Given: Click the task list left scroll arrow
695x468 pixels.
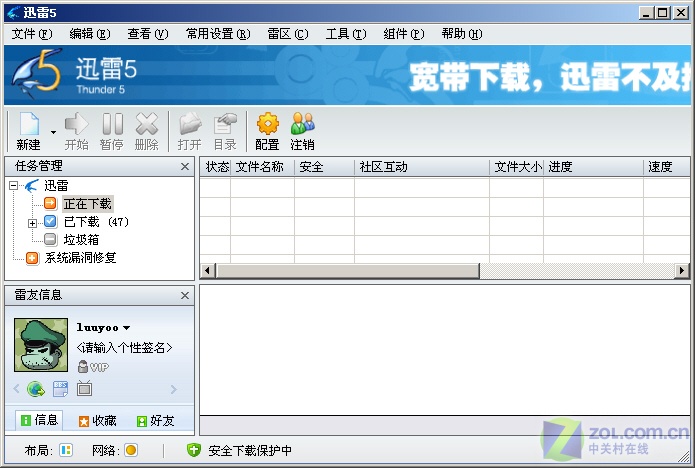Looking at the screenshot, I should point(207,271).
